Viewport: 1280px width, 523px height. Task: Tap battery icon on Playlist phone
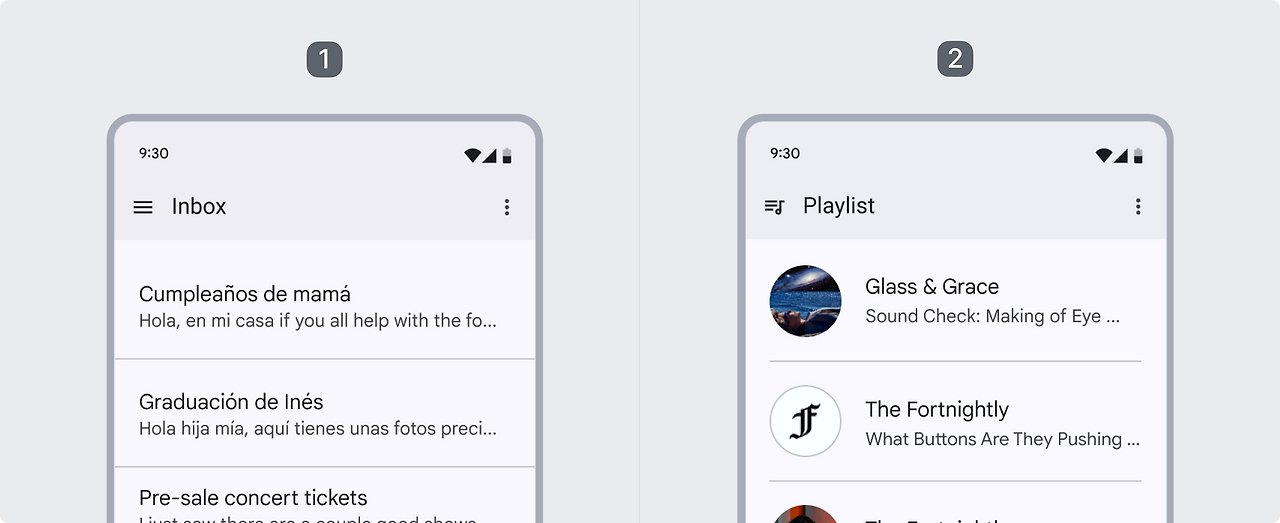click(1138, 155)
